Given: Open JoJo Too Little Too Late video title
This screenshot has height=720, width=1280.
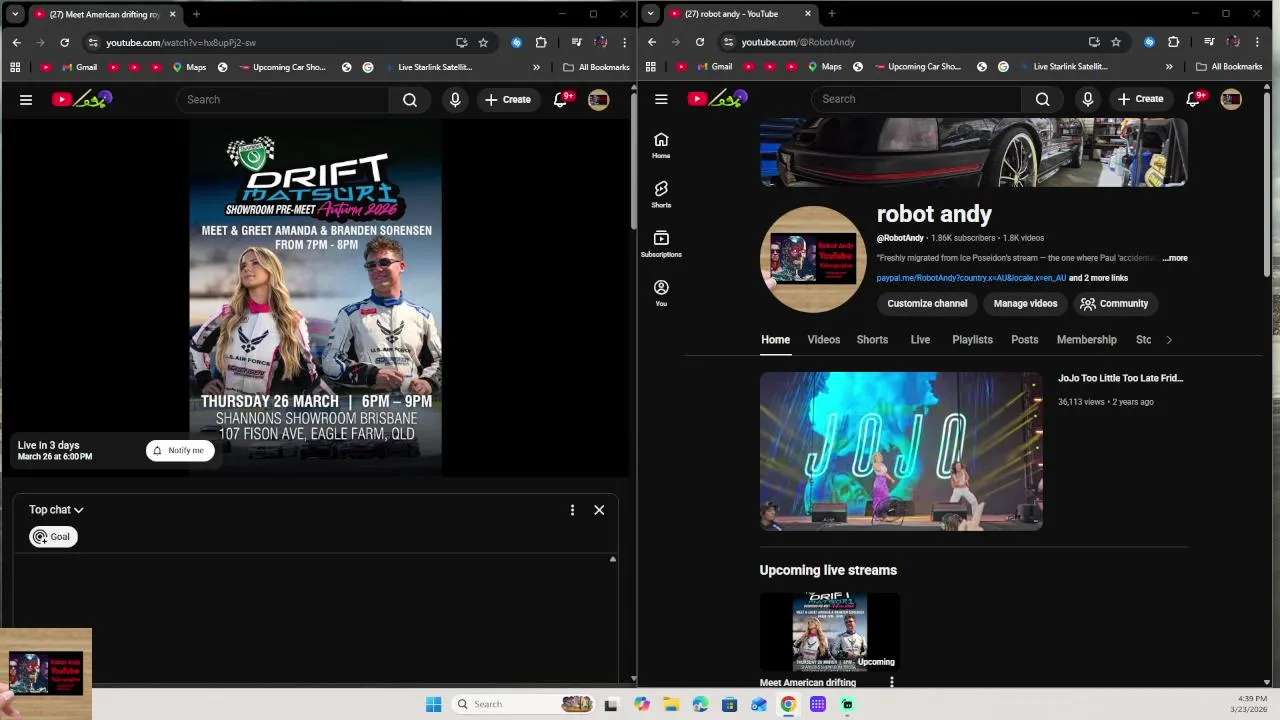Looking at the screenshot, I should click(1120, 378).
